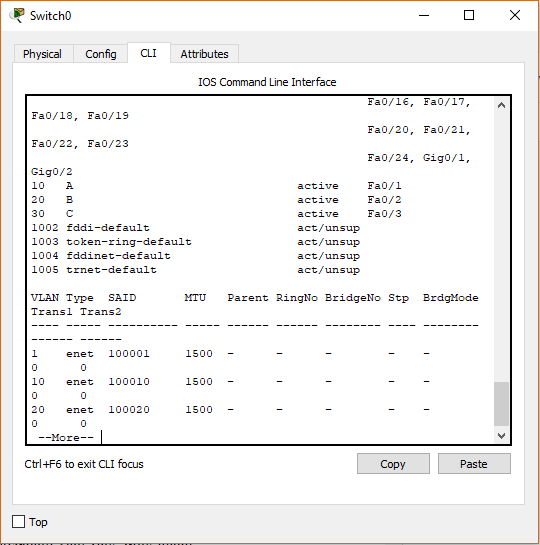The height and width of the screenshot is (545, 540).
Task: Maximize the Switch0 window
Action: coord(469,15)
